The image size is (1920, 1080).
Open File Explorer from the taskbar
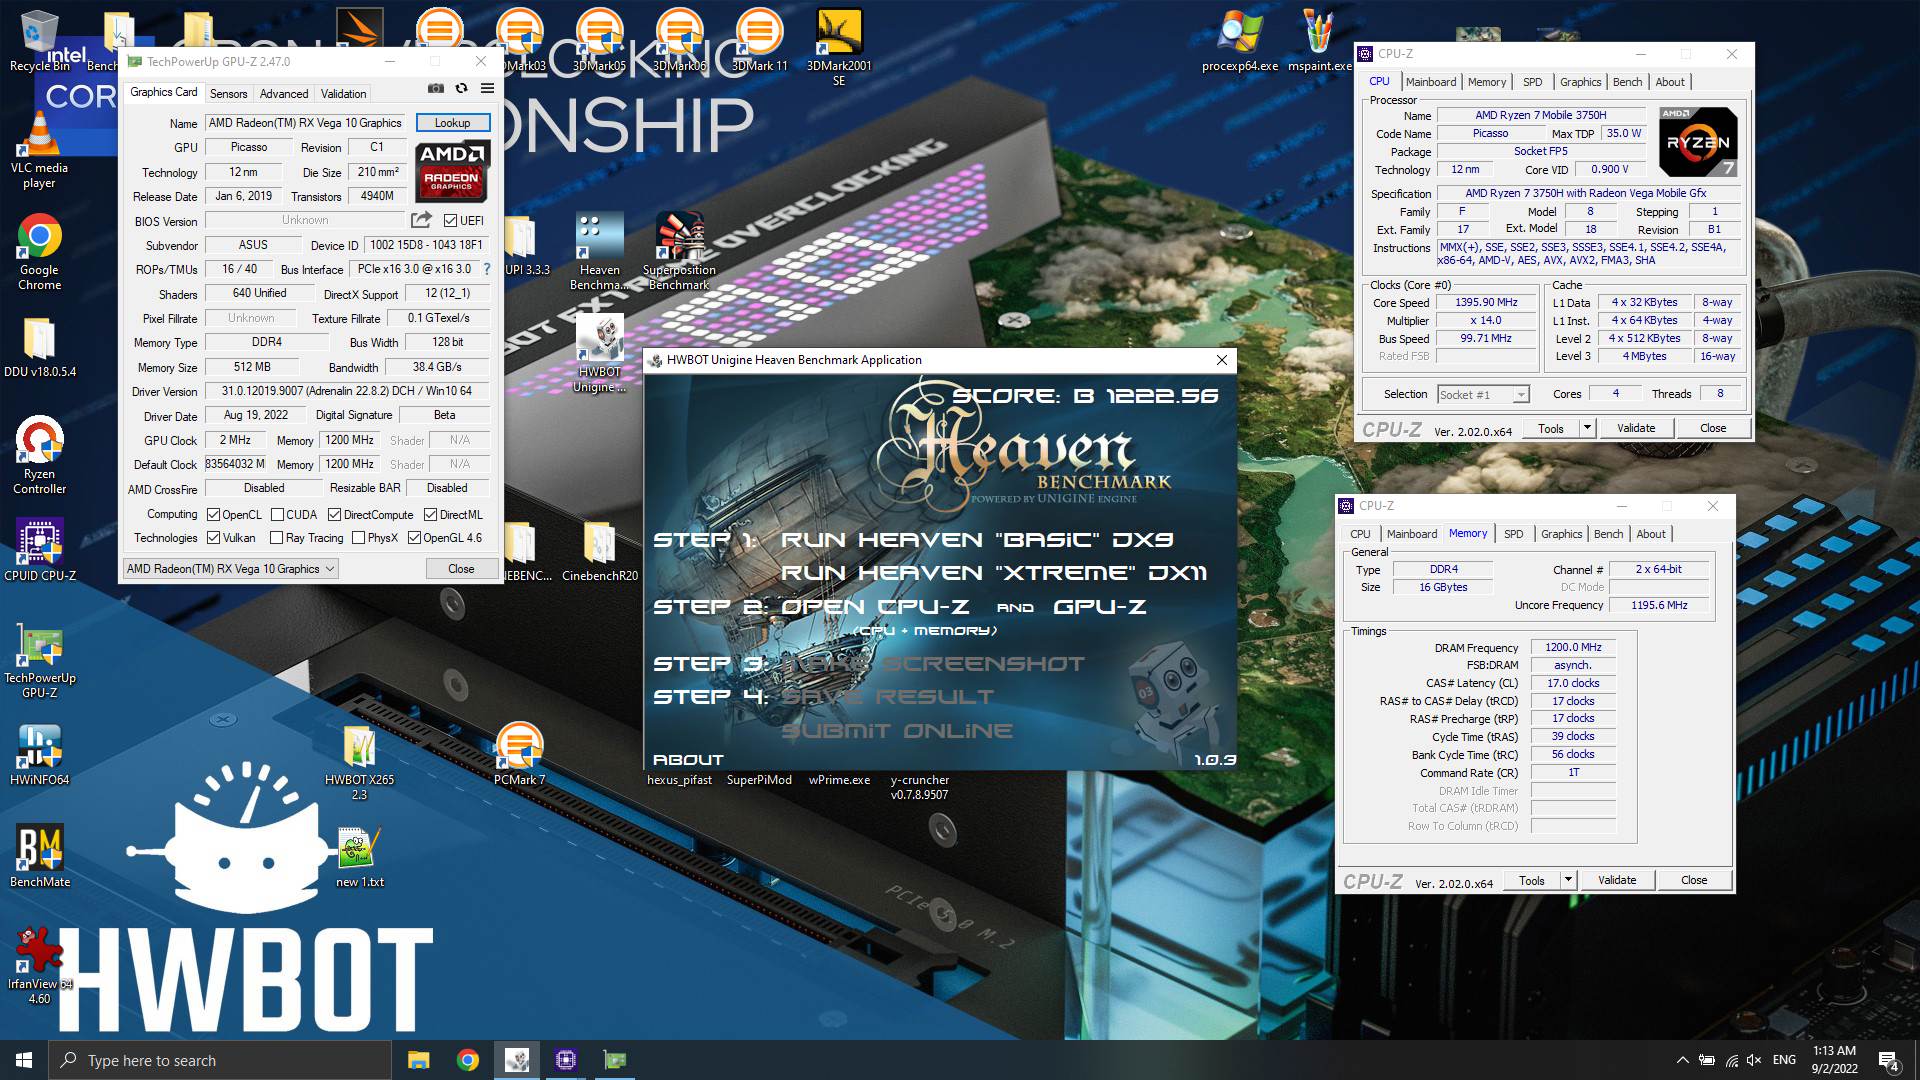click(418, 1060)
